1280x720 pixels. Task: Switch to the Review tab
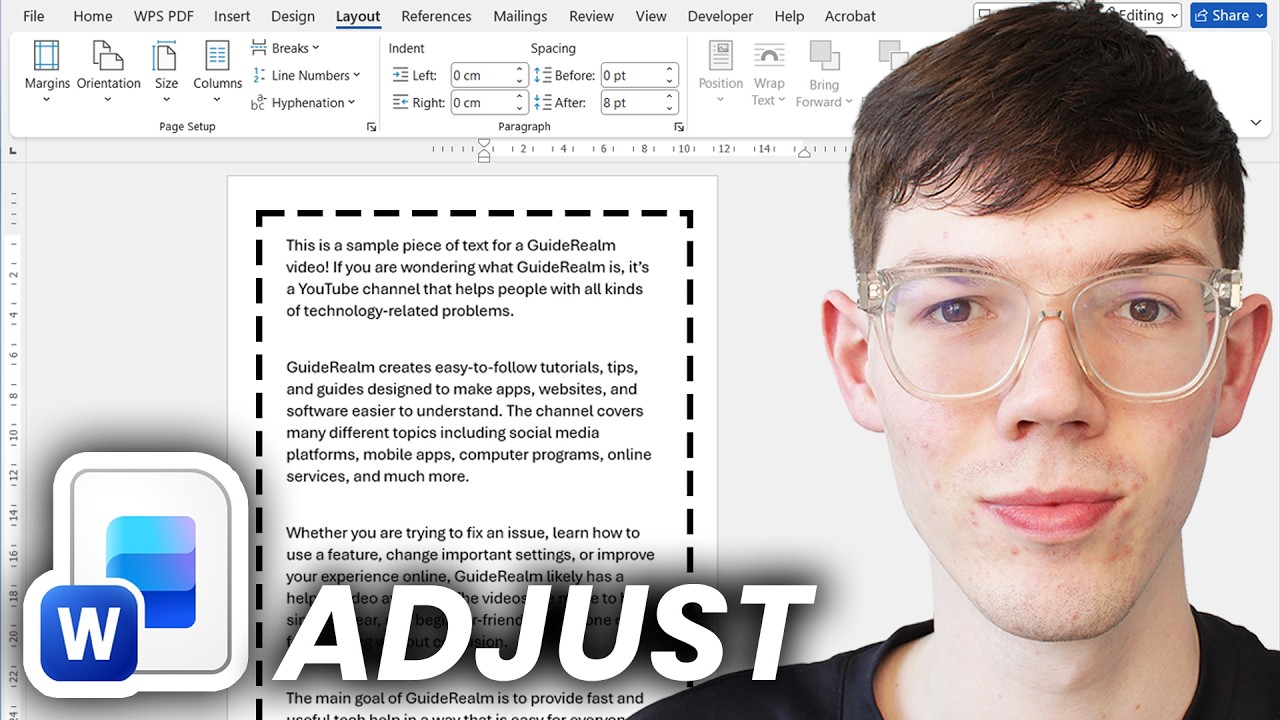591,16
